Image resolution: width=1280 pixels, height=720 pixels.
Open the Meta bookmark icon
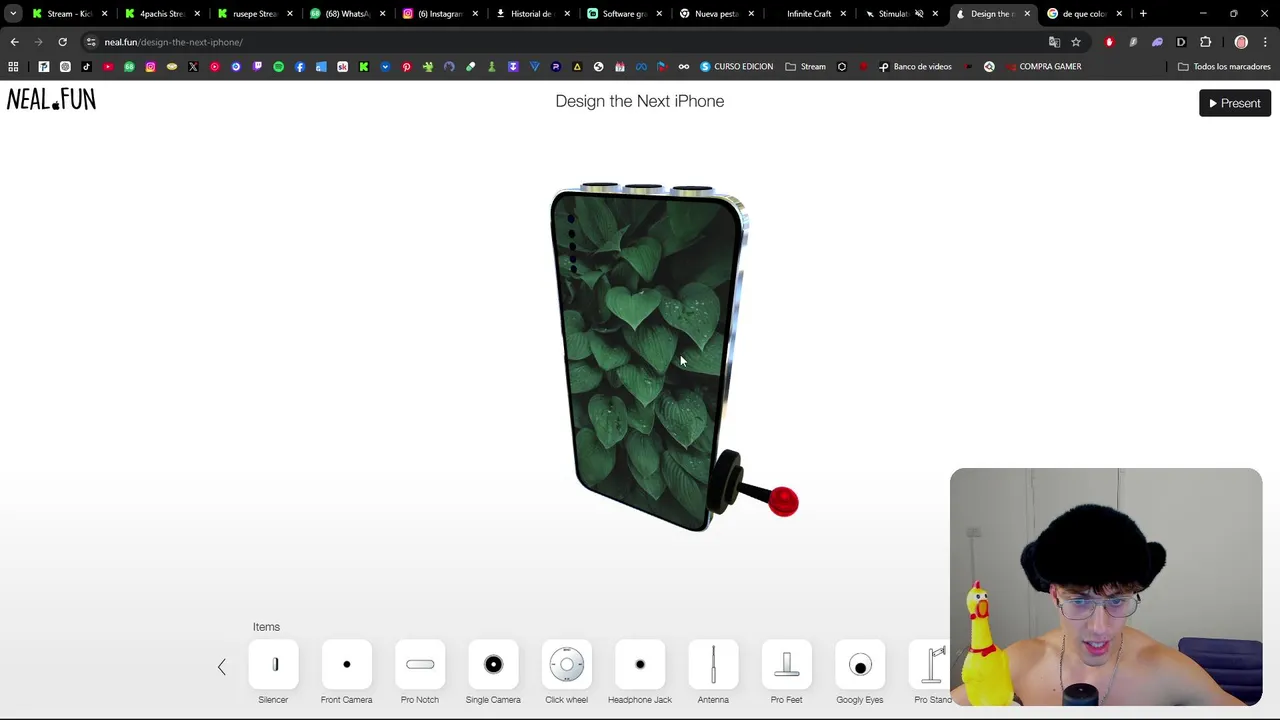[640, 67]
